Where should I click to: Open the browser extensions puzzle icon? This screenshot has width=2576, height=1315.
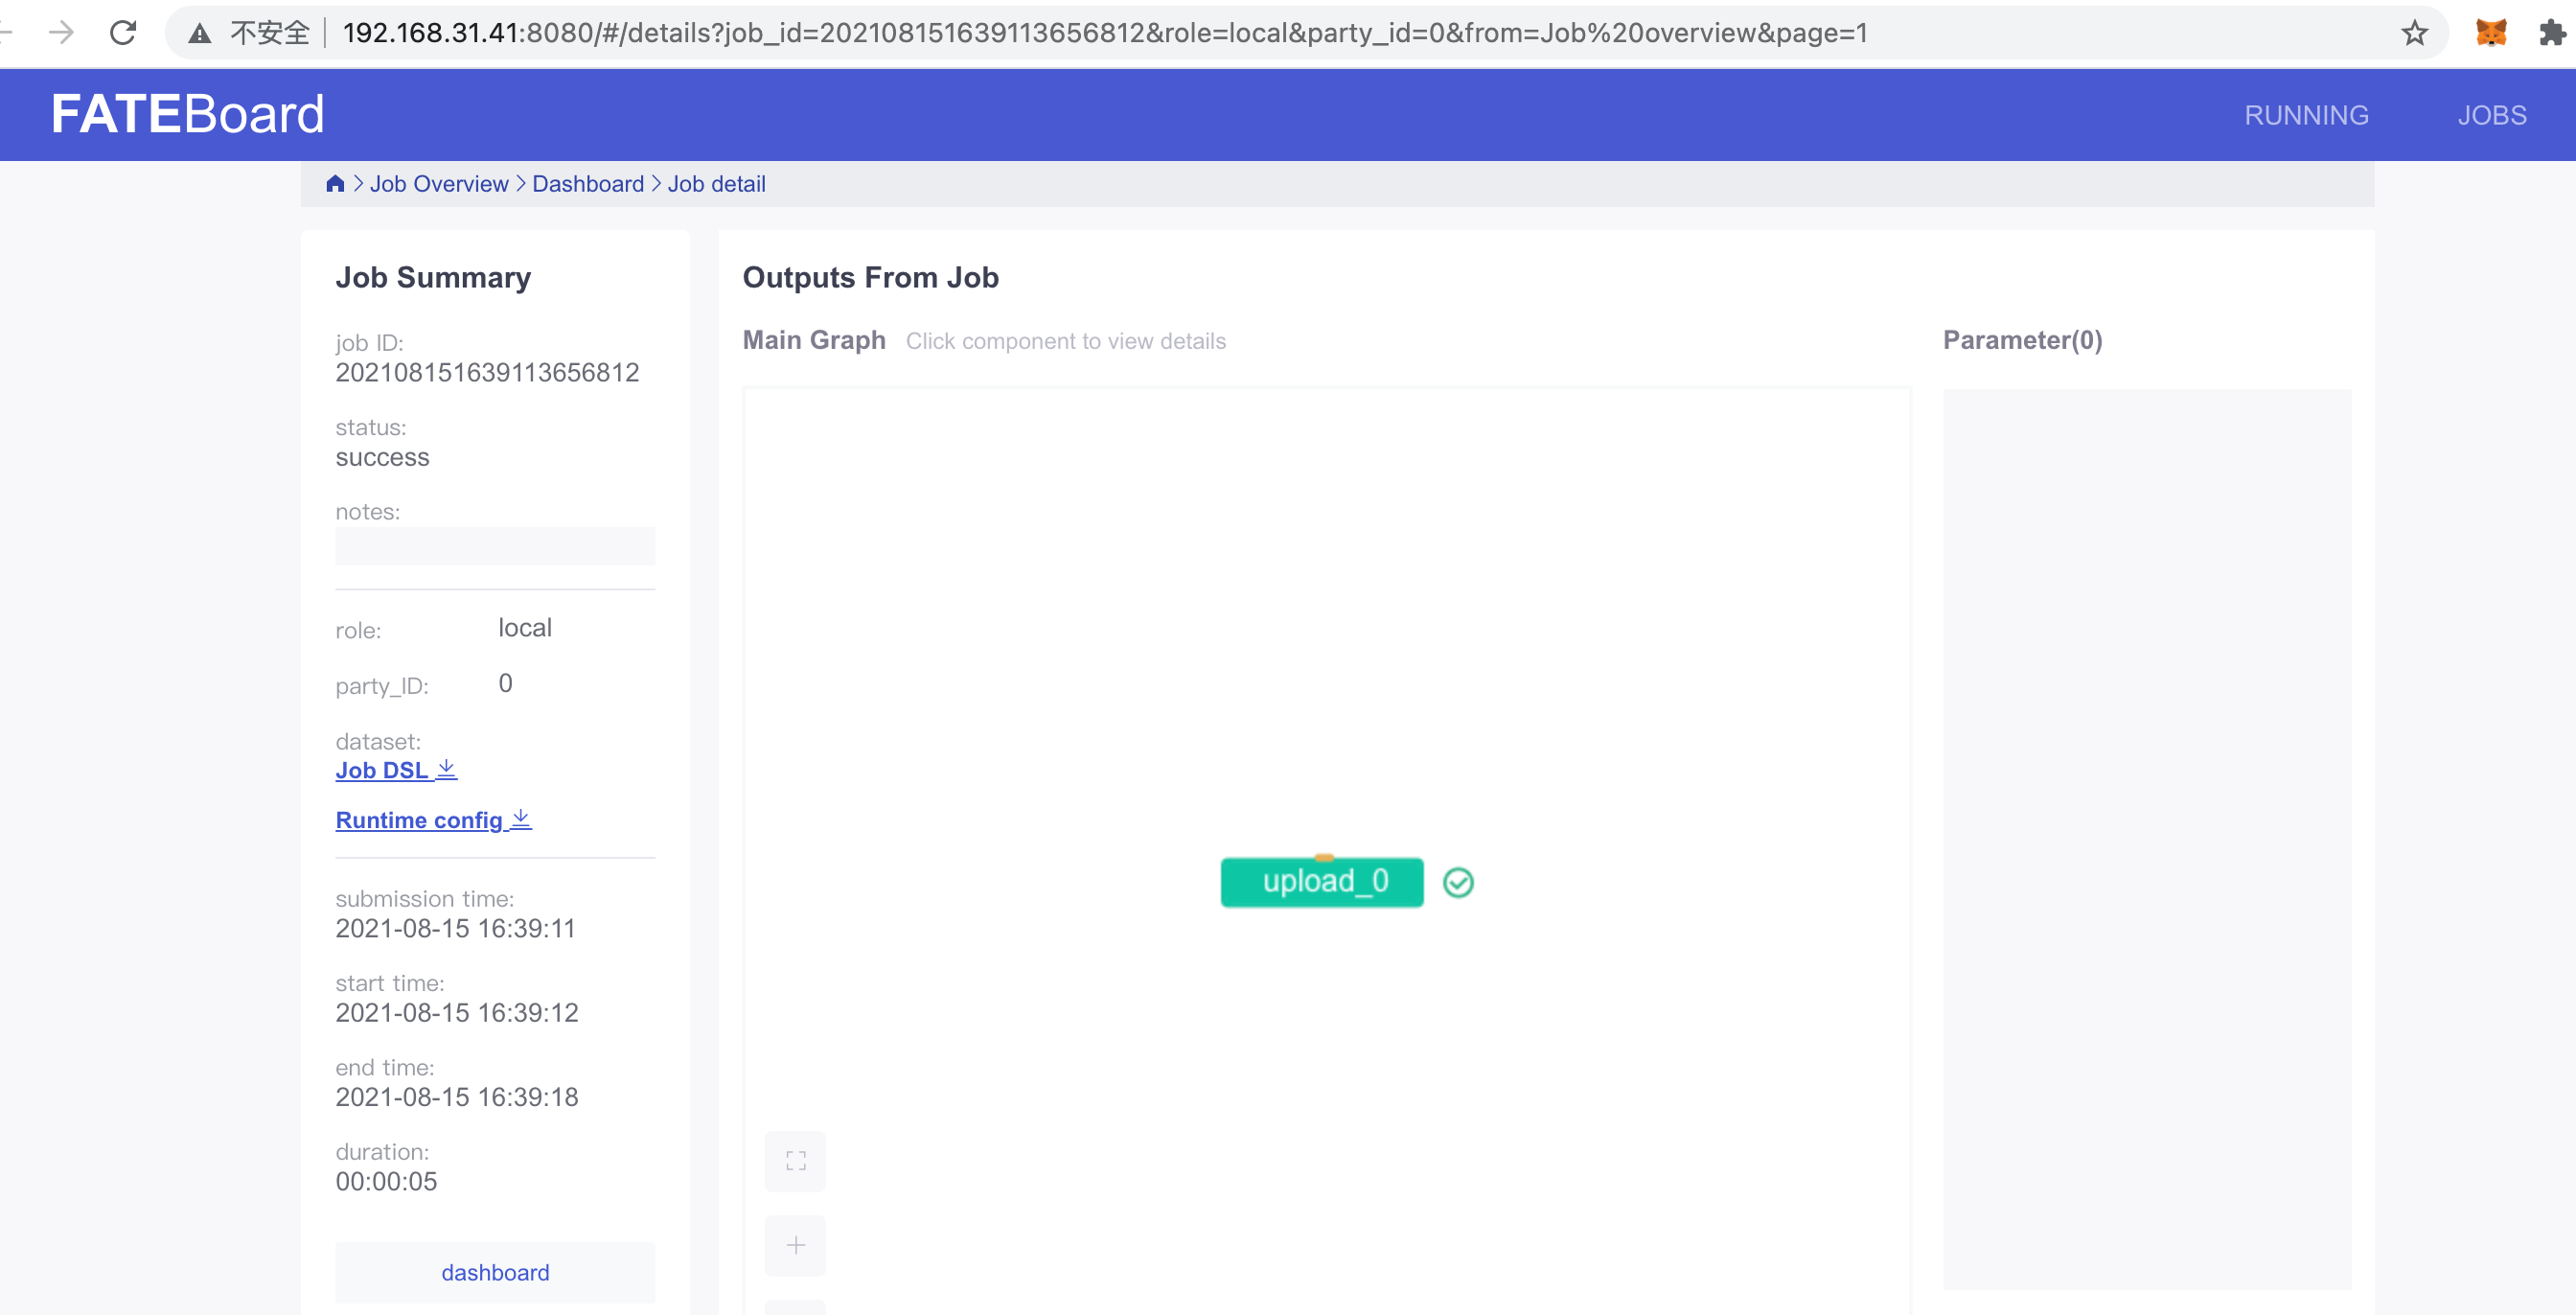[2551, 33]
